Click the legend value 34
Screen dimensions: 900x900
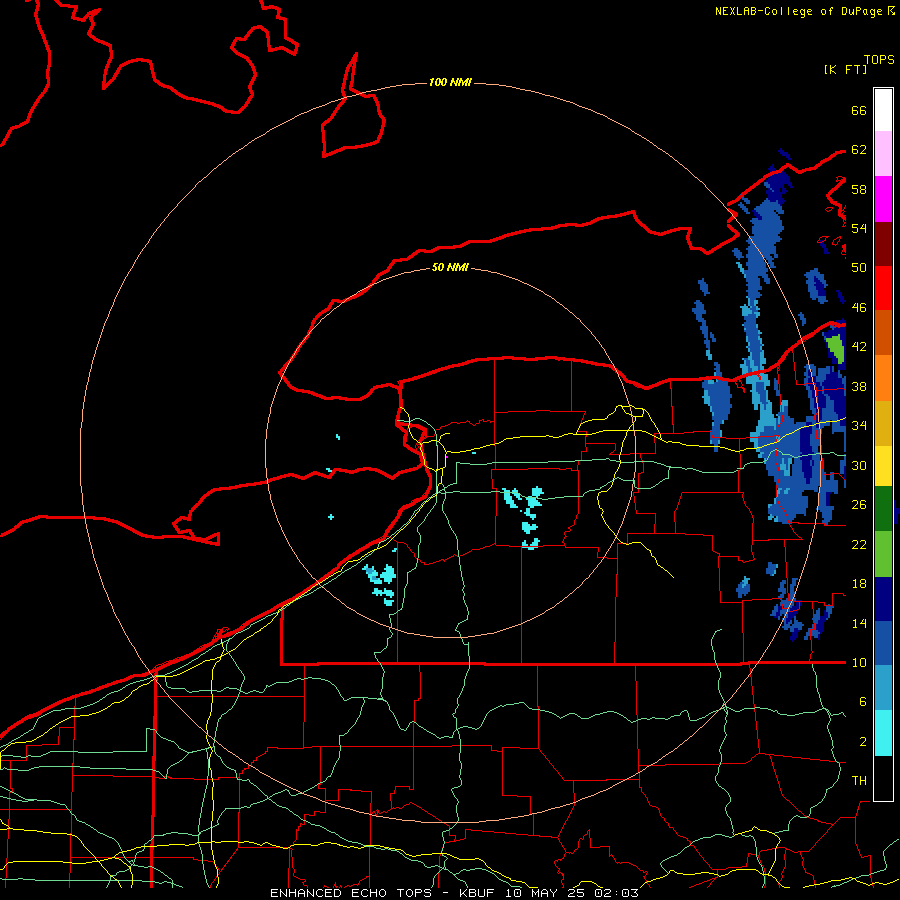point(859,425)
